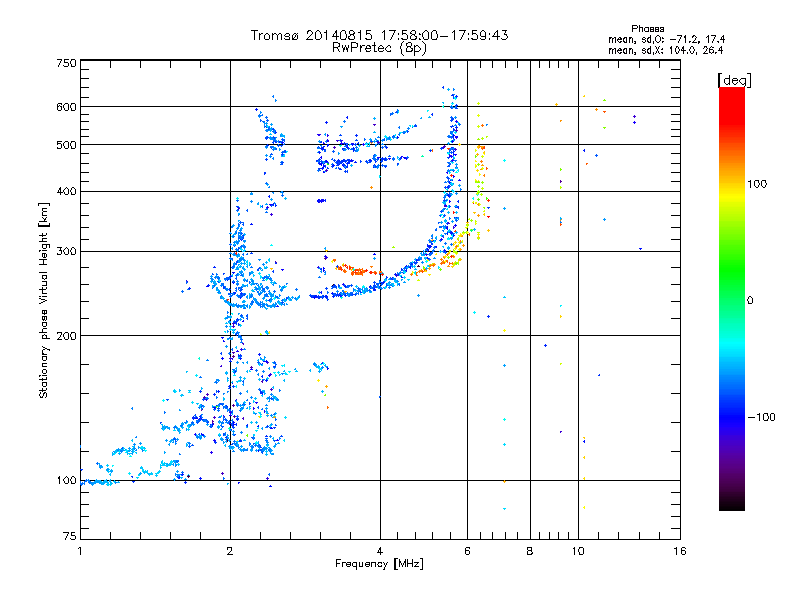
Task: Click the y-axis tick label '750'
Action: 66,63
